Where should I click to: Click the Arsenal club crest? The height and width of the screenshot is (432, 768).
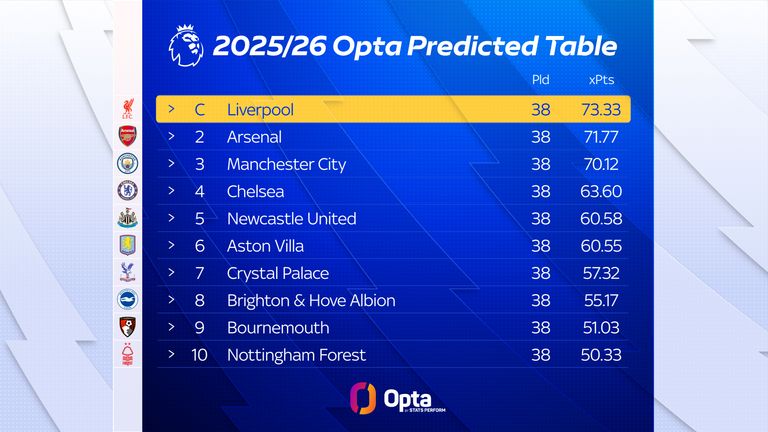127,136
